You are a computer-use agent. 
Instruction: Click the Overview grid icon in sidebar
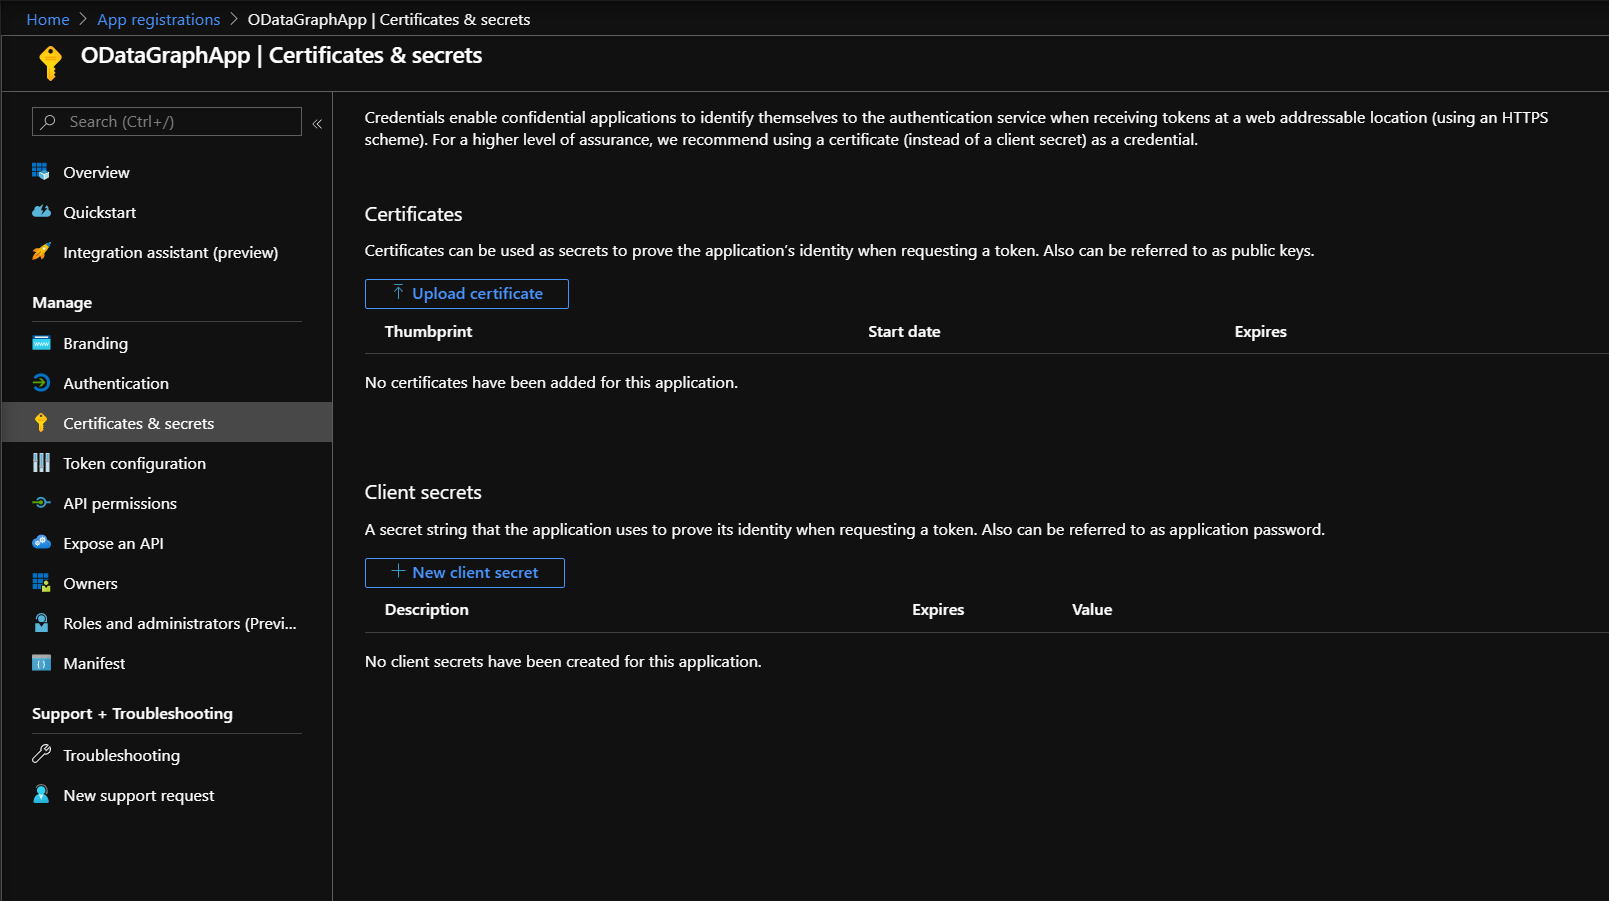[x=41, y=172]
